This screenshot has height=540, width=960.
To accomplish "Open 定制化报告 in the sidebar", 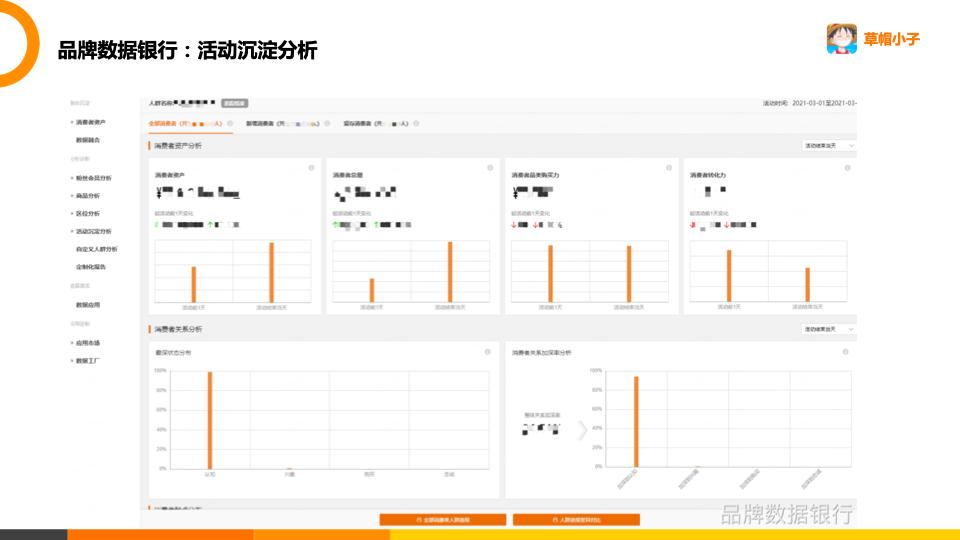I will (91, 267).
